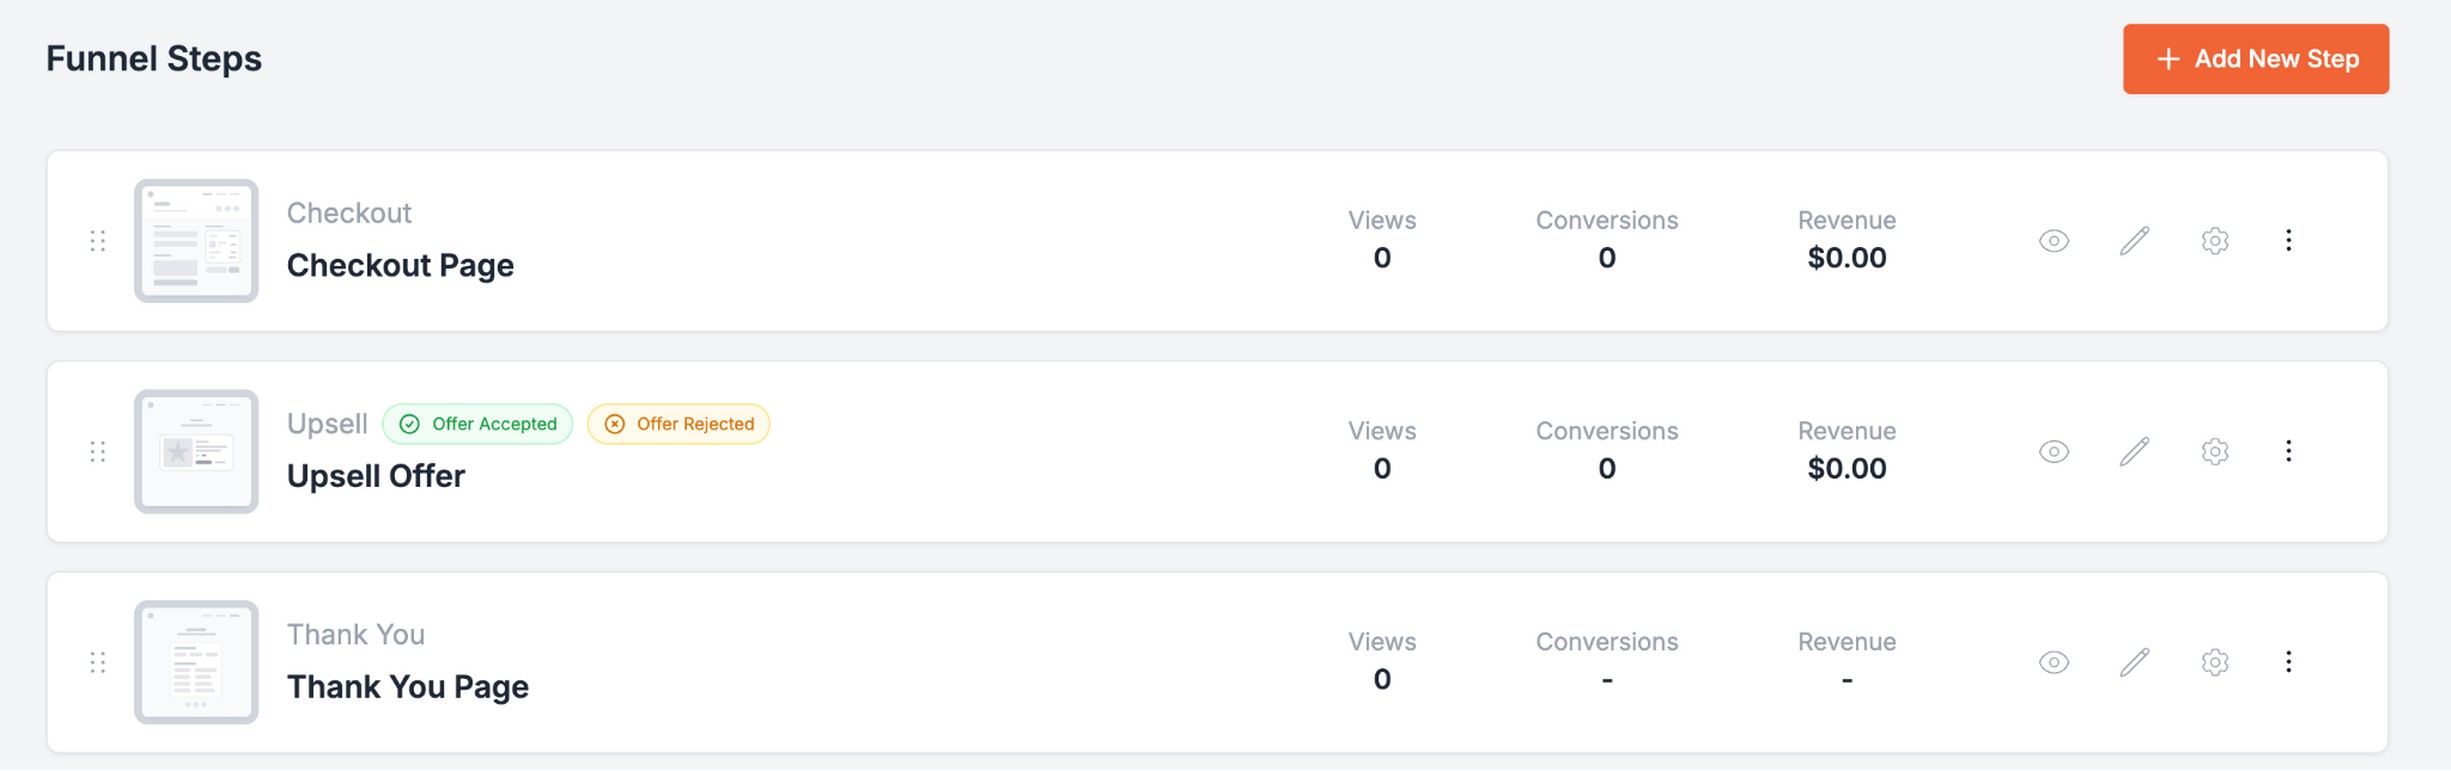This screenshot has width=2451, height=771.
Task: Grab the Thank You Page drag handle
Action: click(98, 662)
